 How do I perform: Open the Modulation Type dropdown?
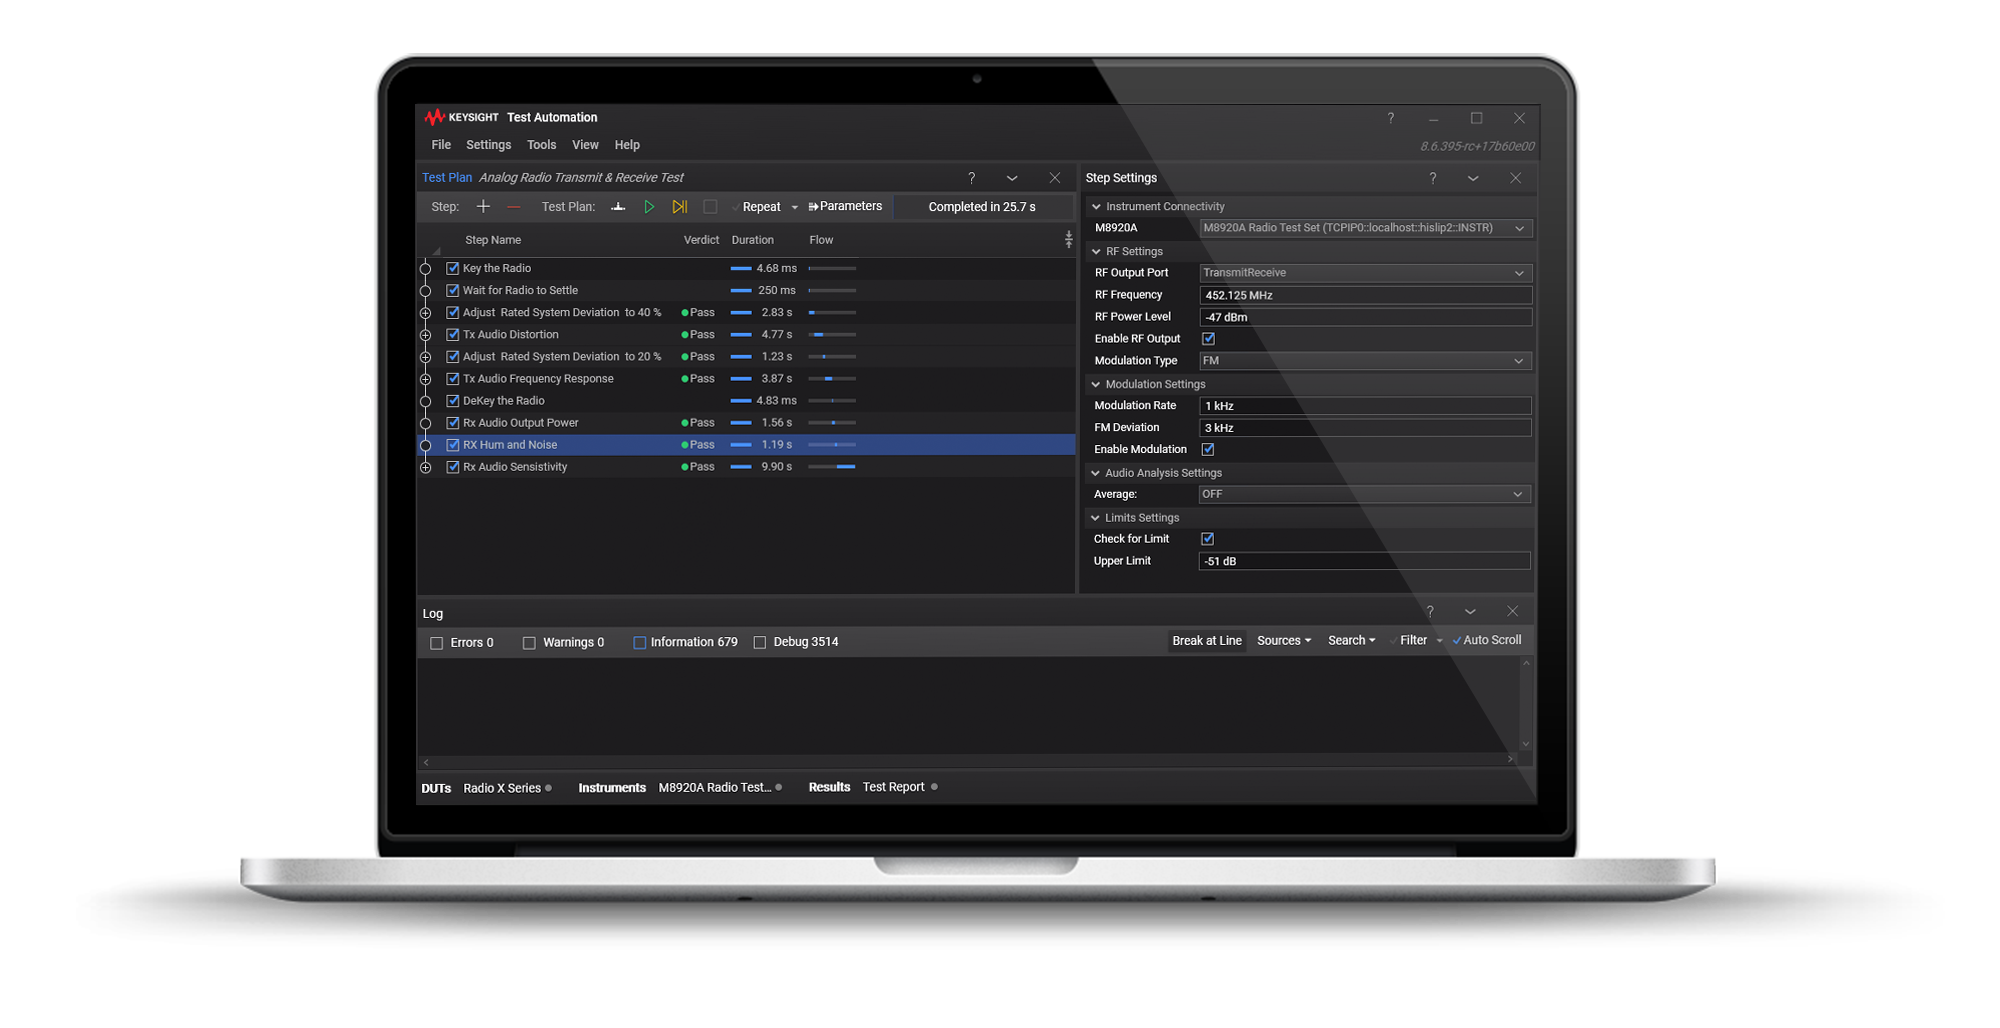(1364, 361)
